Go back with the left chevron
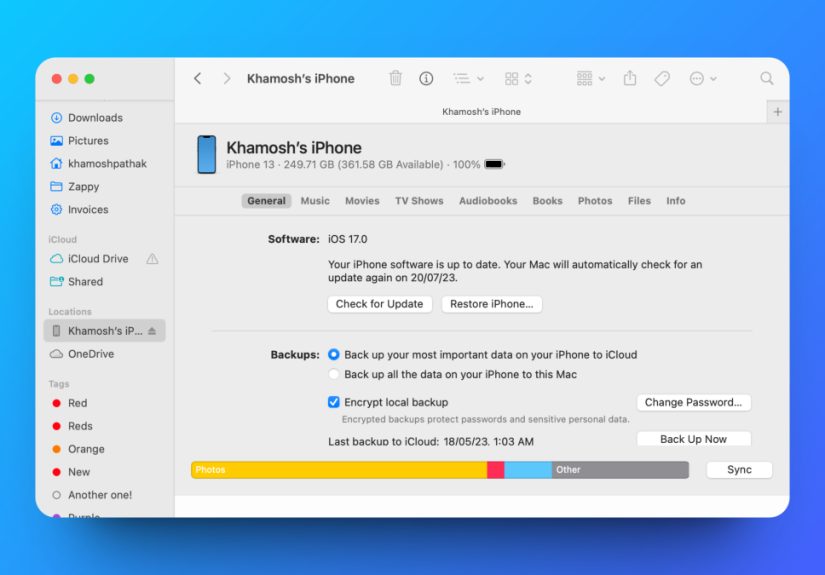 point(198,79)
